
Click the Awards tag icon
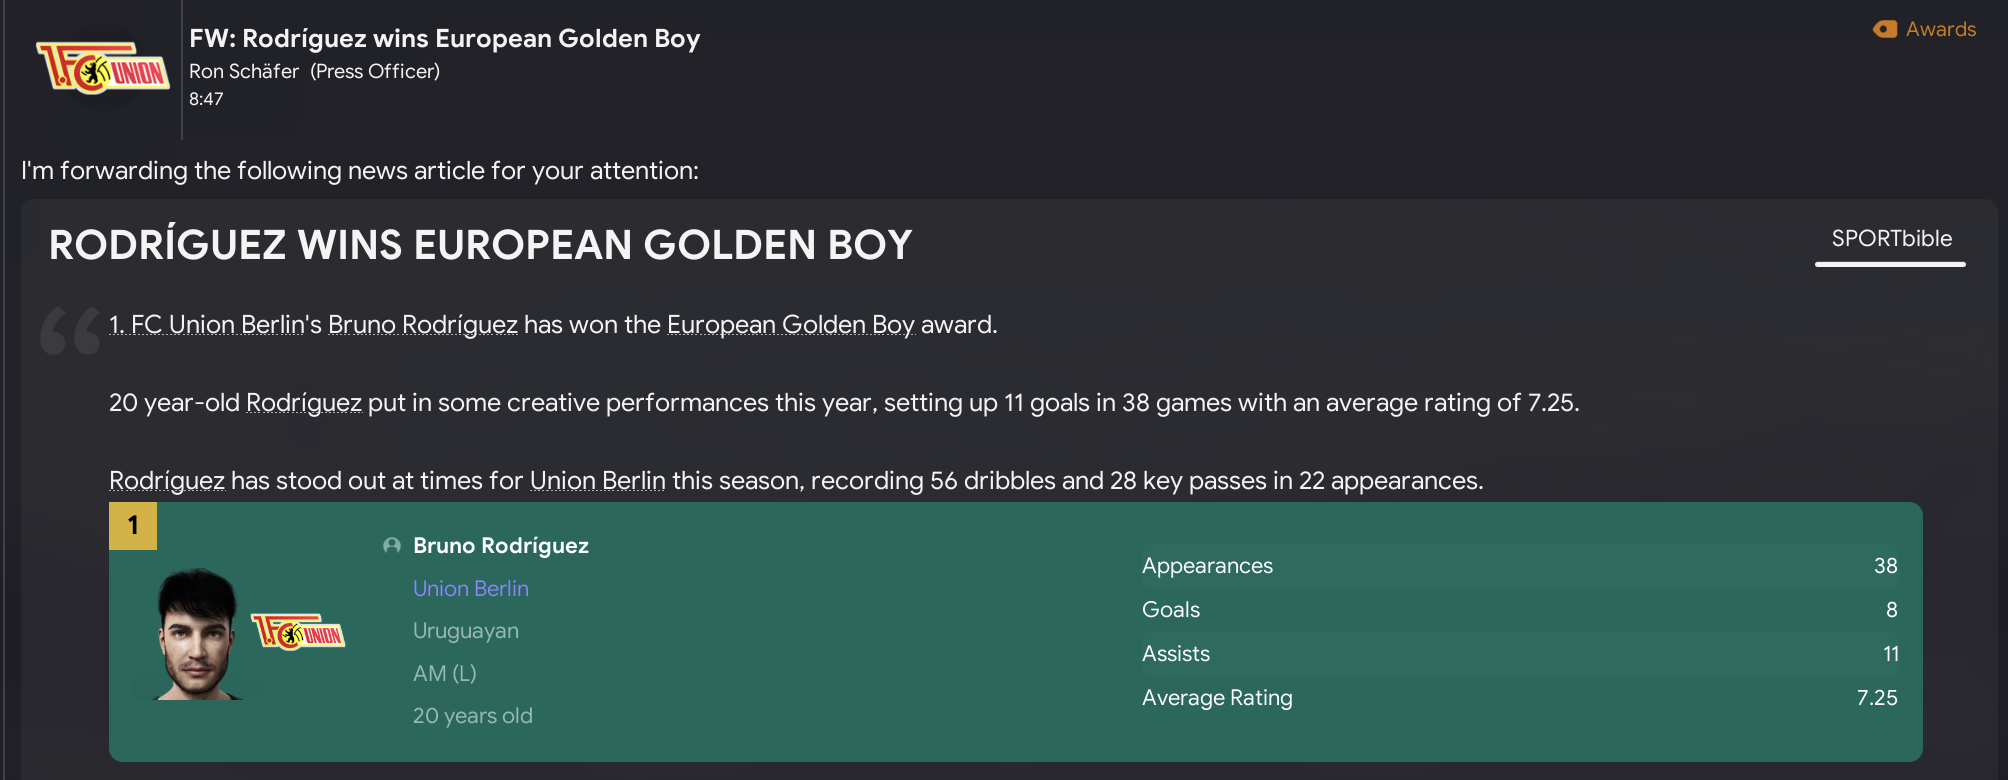(x=1885, y=29)
